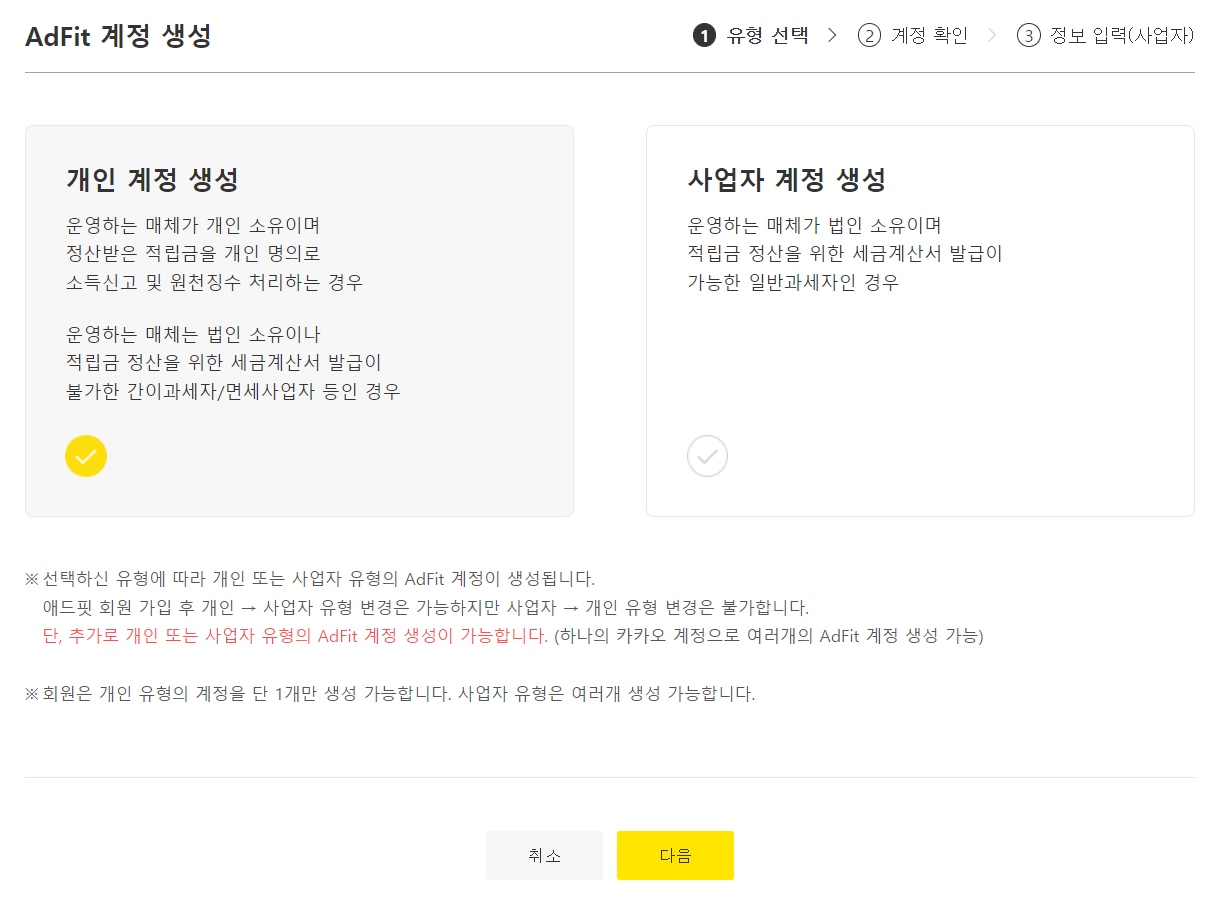The height and width of the screenshot is (902, 1225).
Task: Click the 개인 계정 생성 card heading
Action: [152, 180]
